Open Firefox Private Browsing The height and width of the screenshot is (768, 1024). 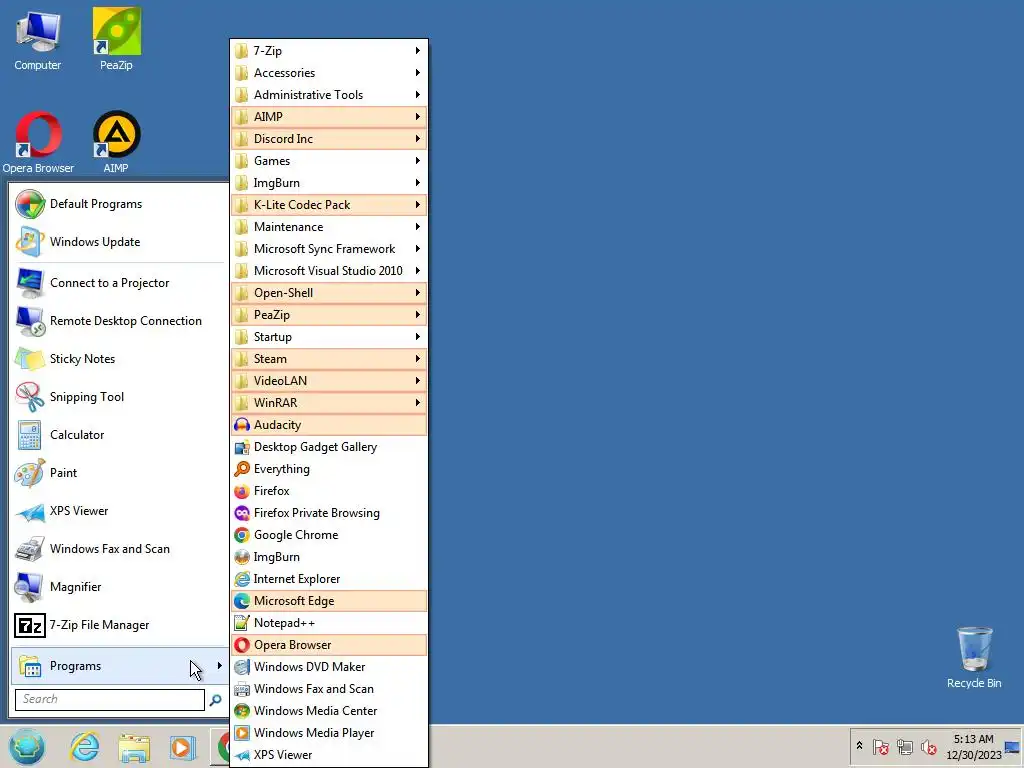pos(329,513)
